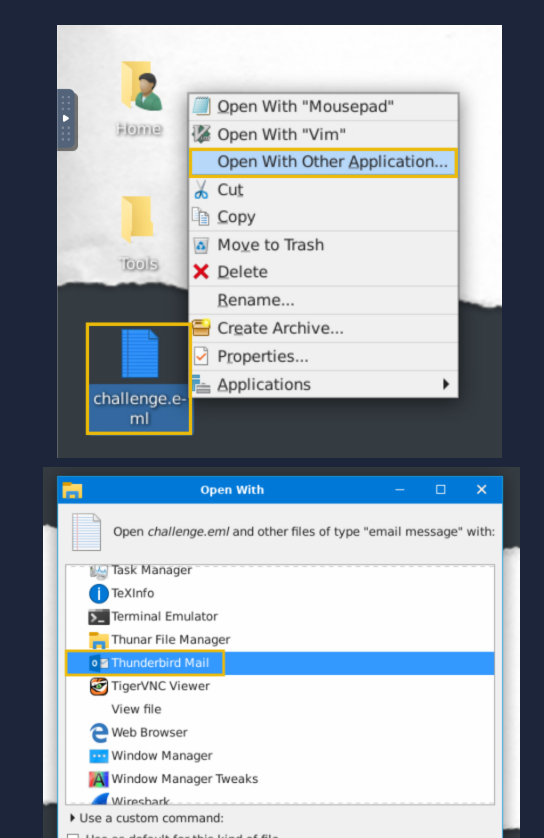Choose Open With "Mousepad"

[x=323, y=106]
